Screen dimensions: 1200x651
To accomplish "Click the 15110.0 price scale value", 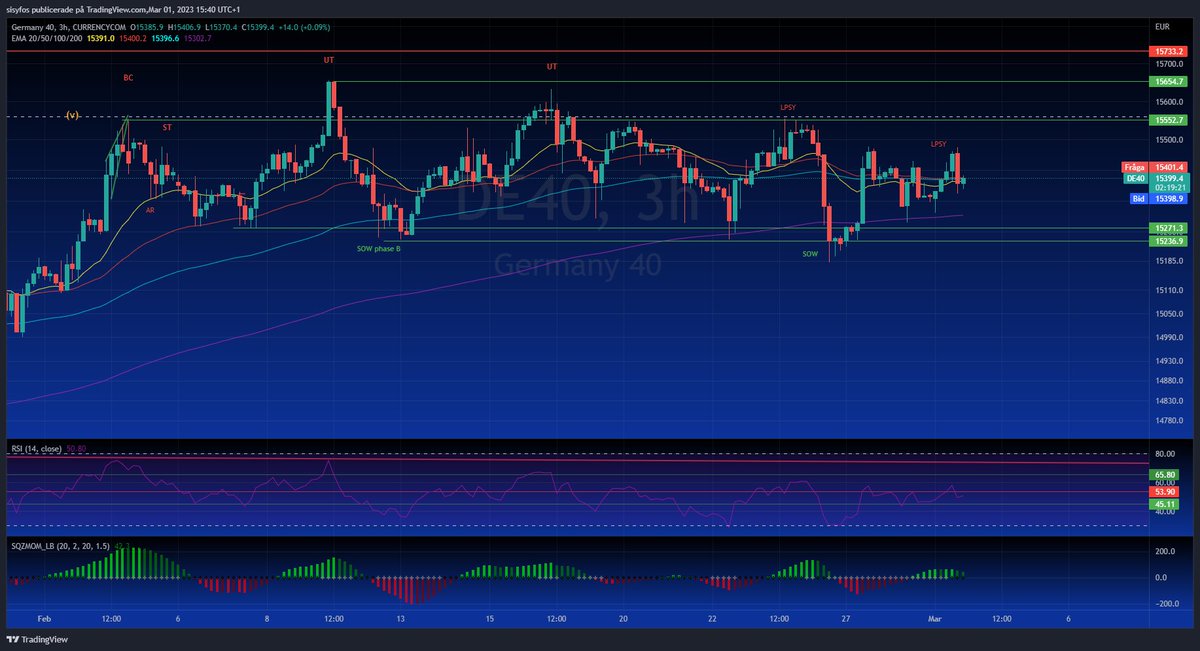I will click(x=1169, y=290).
